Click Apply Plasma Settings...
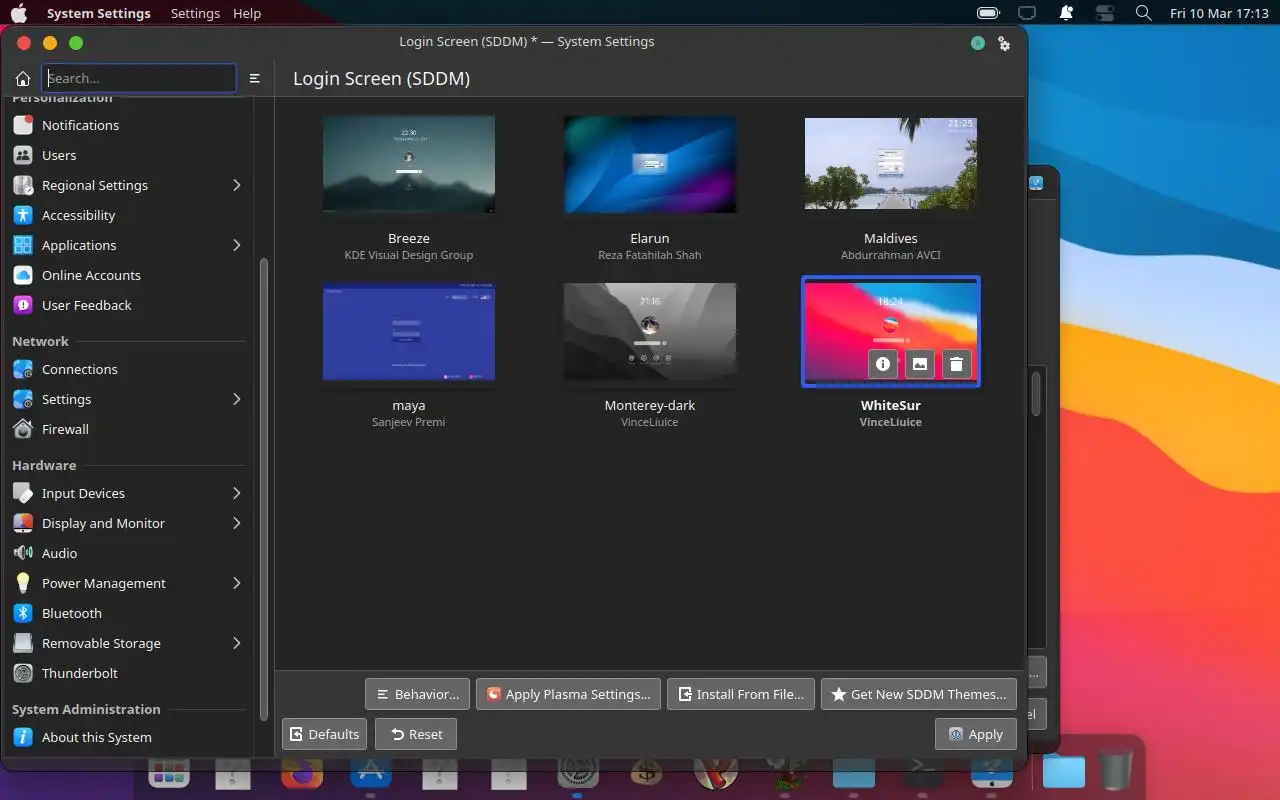The image size is (1280, 800). point(568,694)
